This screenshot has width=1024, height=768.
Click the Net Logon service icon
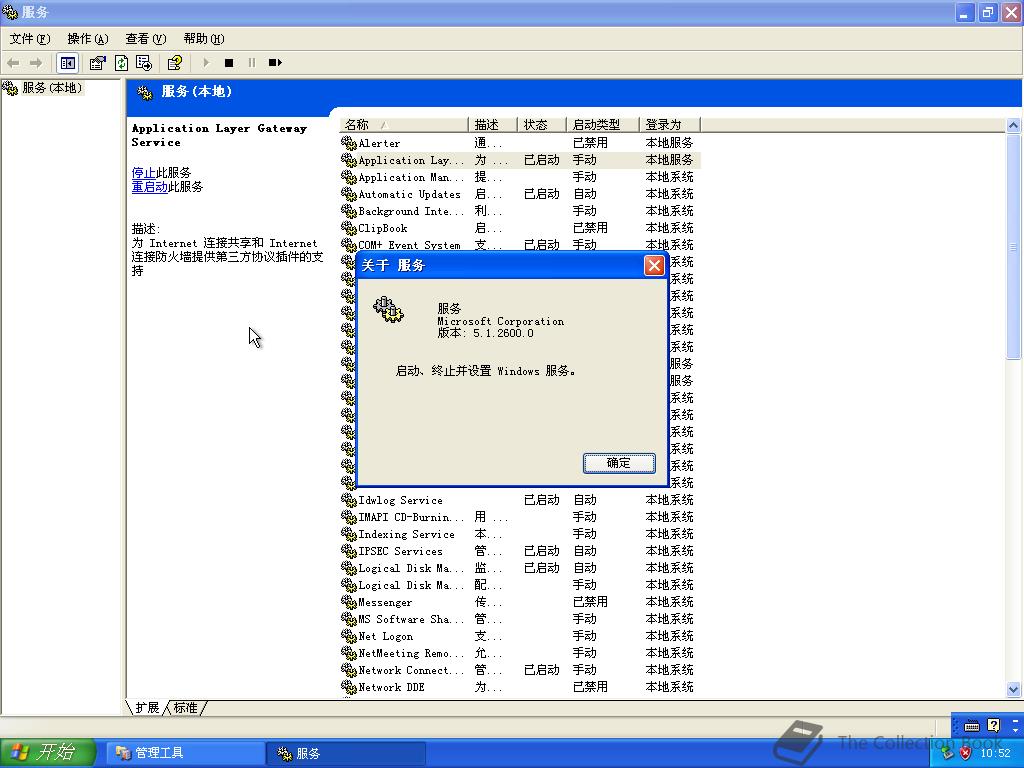(x=349, y=635)
